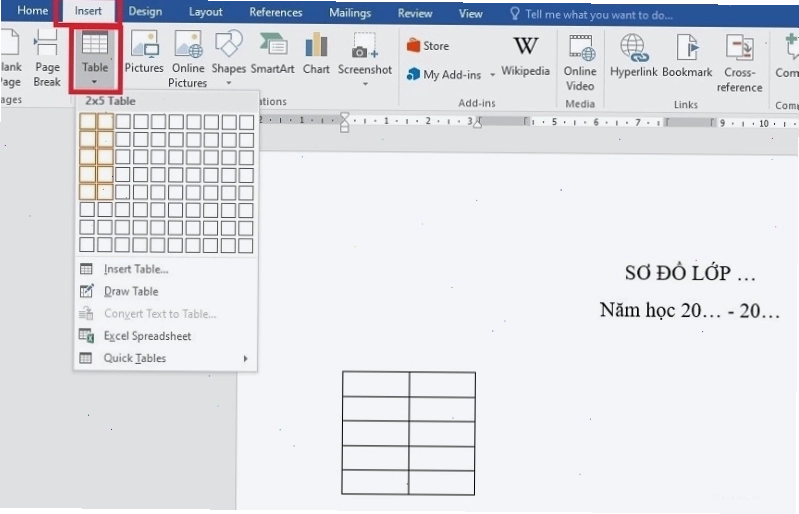The height and width of the screenshot is (514, 799).
Task: Insert a SmartArt graphic
Action: coord(272,53)
